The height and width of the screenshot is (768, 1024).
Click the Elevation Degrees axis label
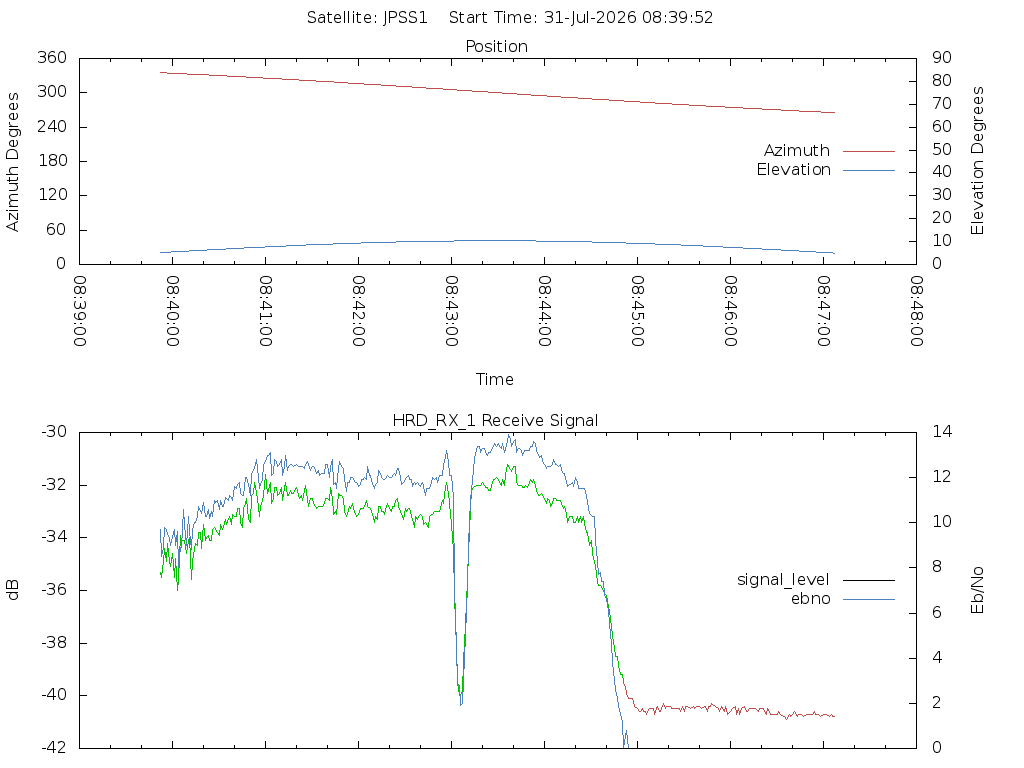(x=977, y=161)
